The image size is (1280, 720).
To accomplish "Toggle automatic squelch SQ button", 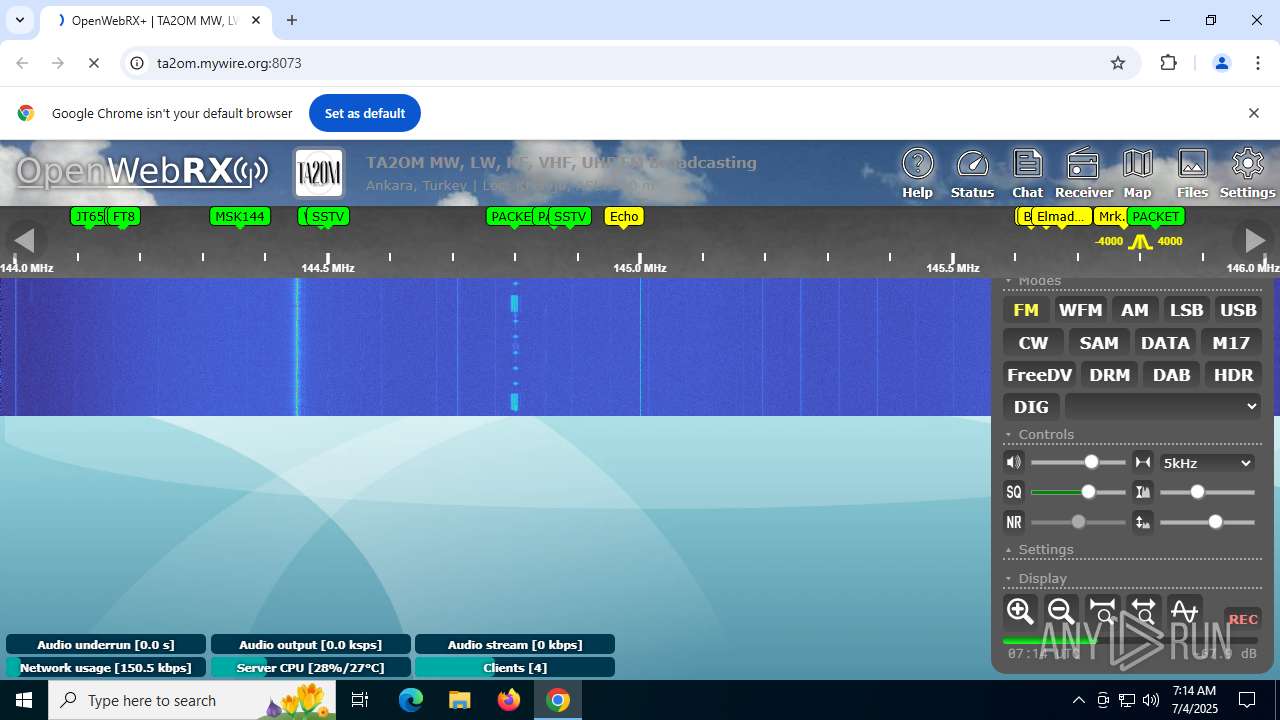I will click(1014, 492).
